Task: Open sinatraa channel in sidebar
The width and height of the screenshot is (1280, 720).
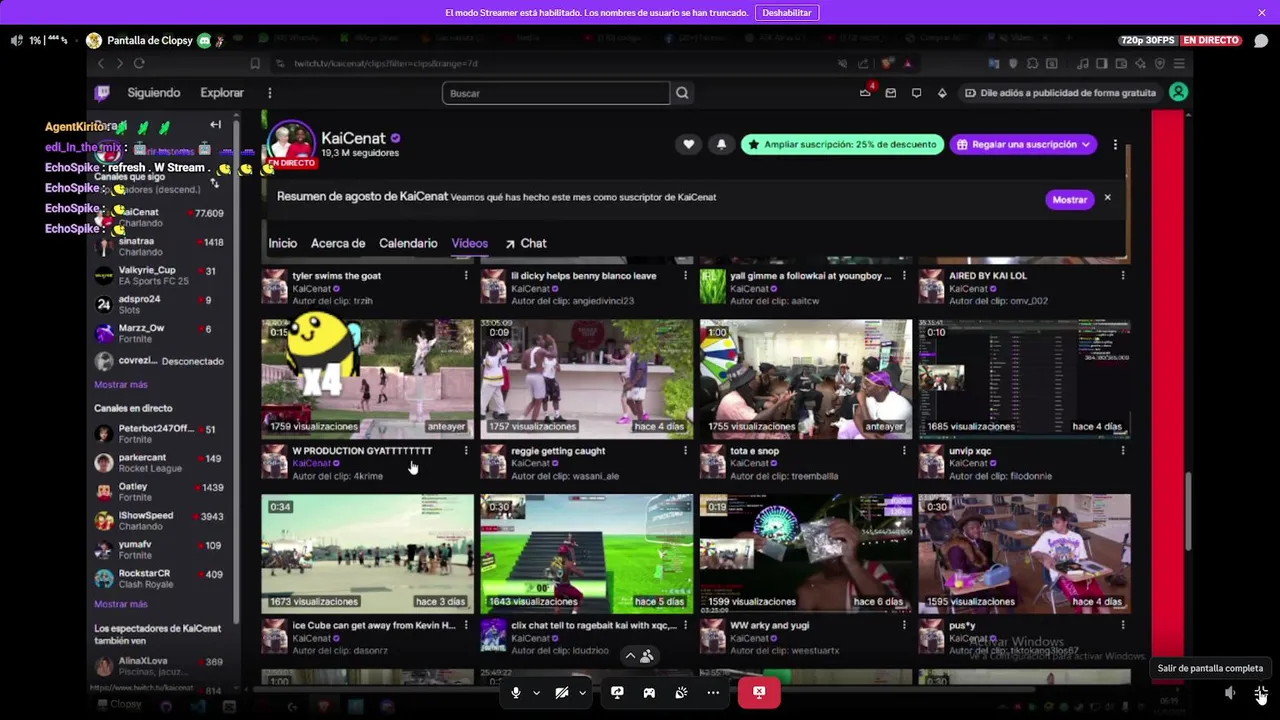Action: 160,246
